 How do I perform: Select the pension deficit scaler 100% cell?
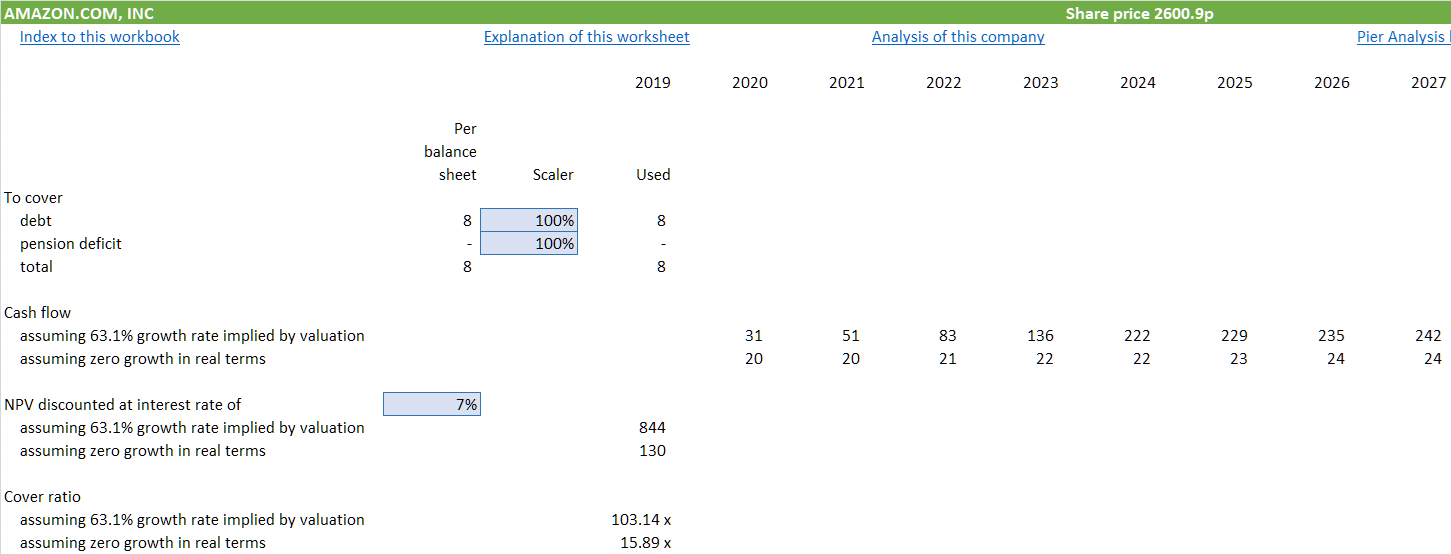pyautogui.click(x=529, y=243)
